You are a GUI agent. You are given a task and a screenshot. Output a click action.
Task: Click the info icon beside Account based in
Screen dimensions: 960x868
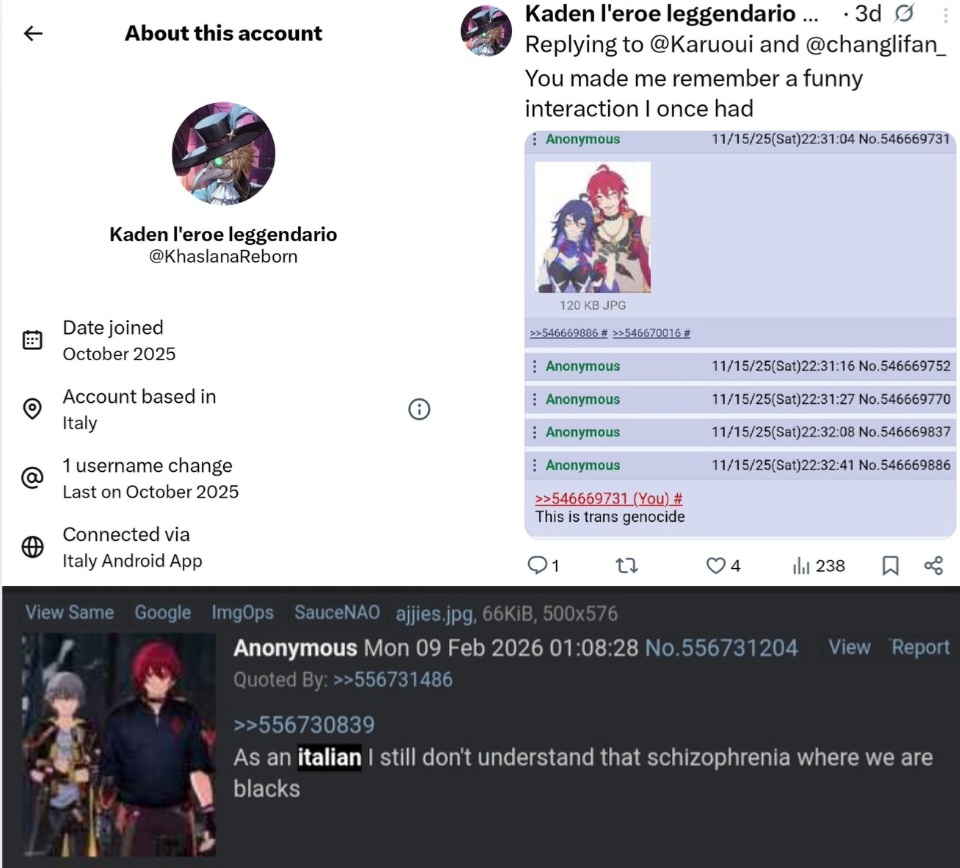419,409
